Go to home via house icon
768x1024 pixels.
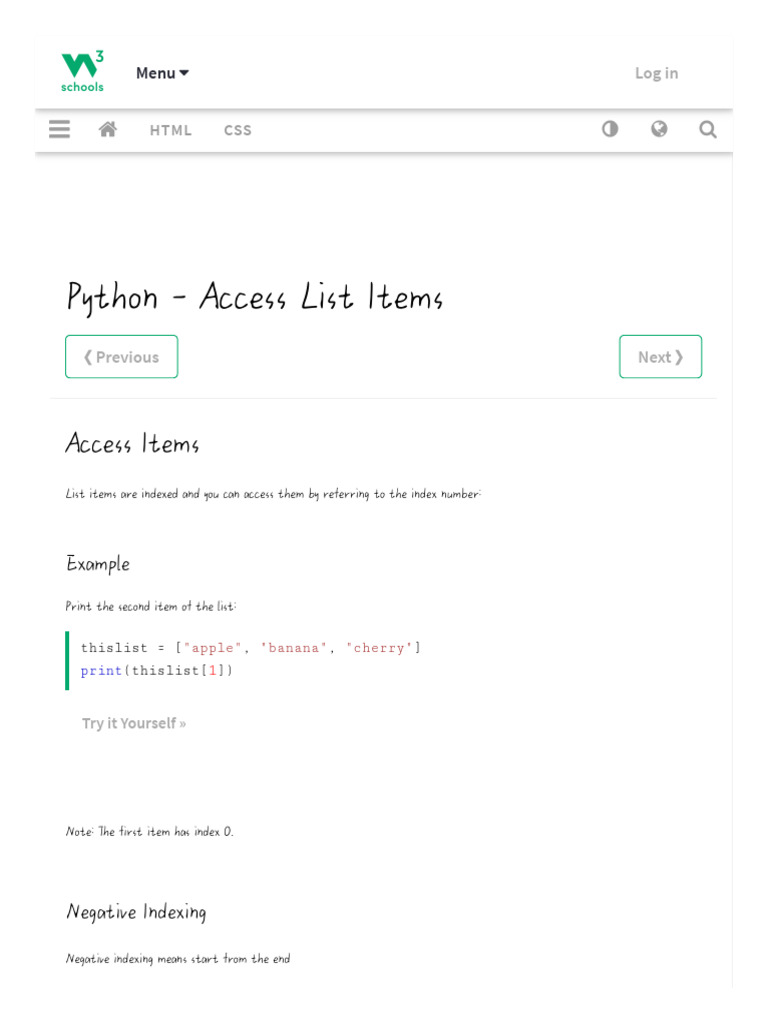click(x=108, y=129)
